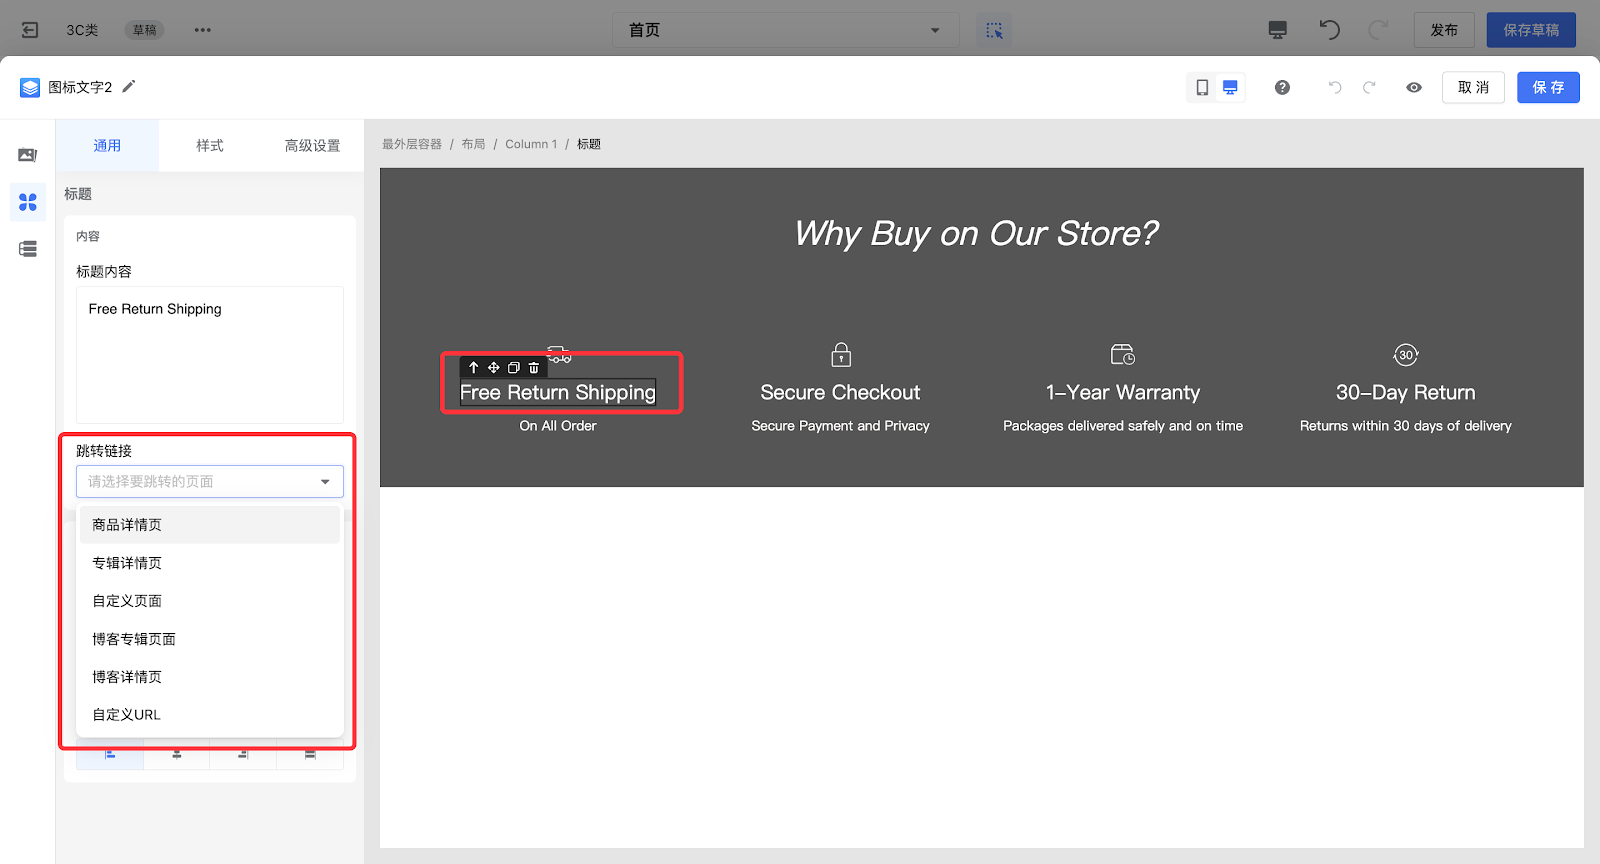Collapse the 跳转链接 page dropdown
The image size is (1600, 864).
[325, 482]
